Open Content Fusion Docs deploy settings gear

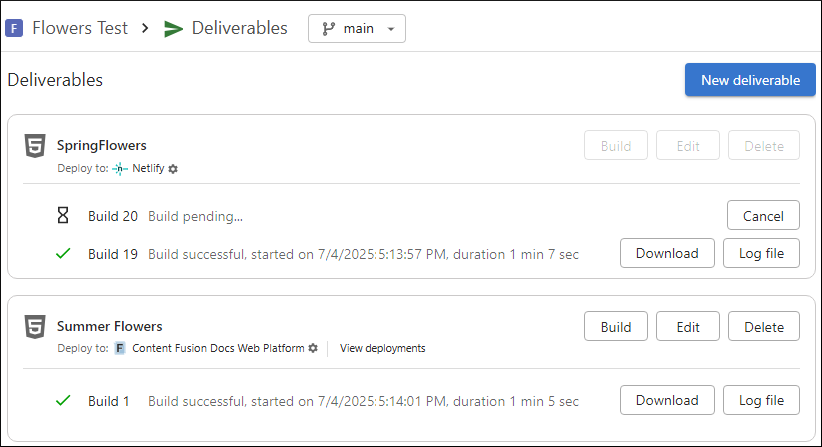click(x=313, y=348)
